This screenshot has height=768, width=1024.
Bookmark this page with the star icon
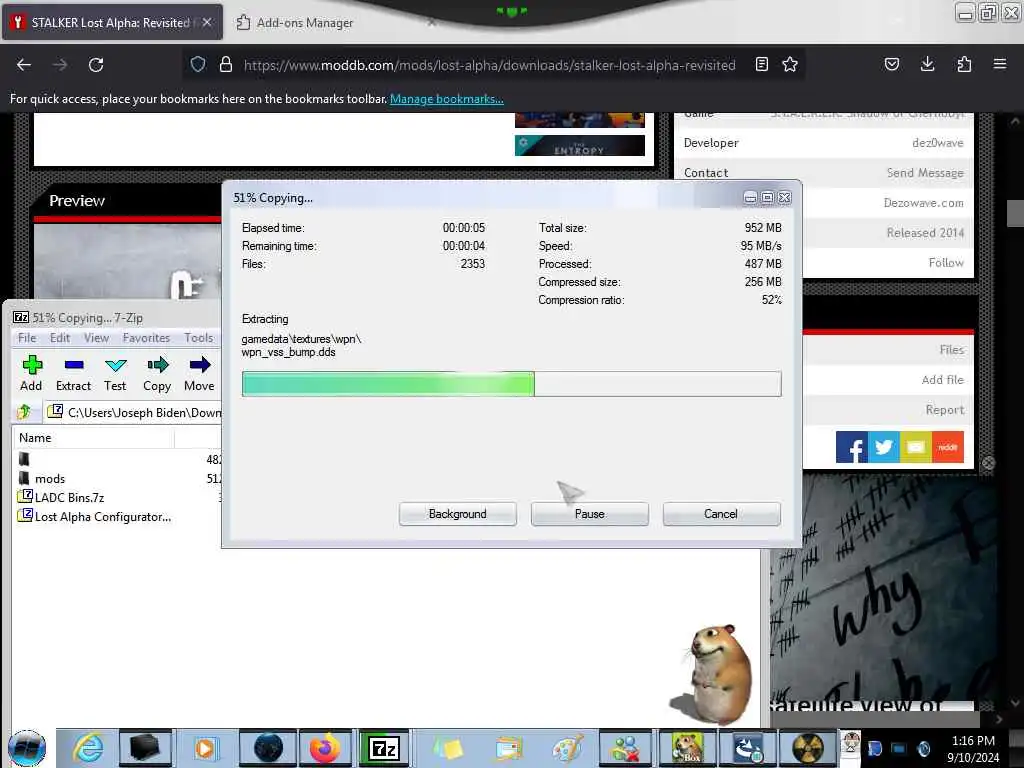(x=790, y=65)
